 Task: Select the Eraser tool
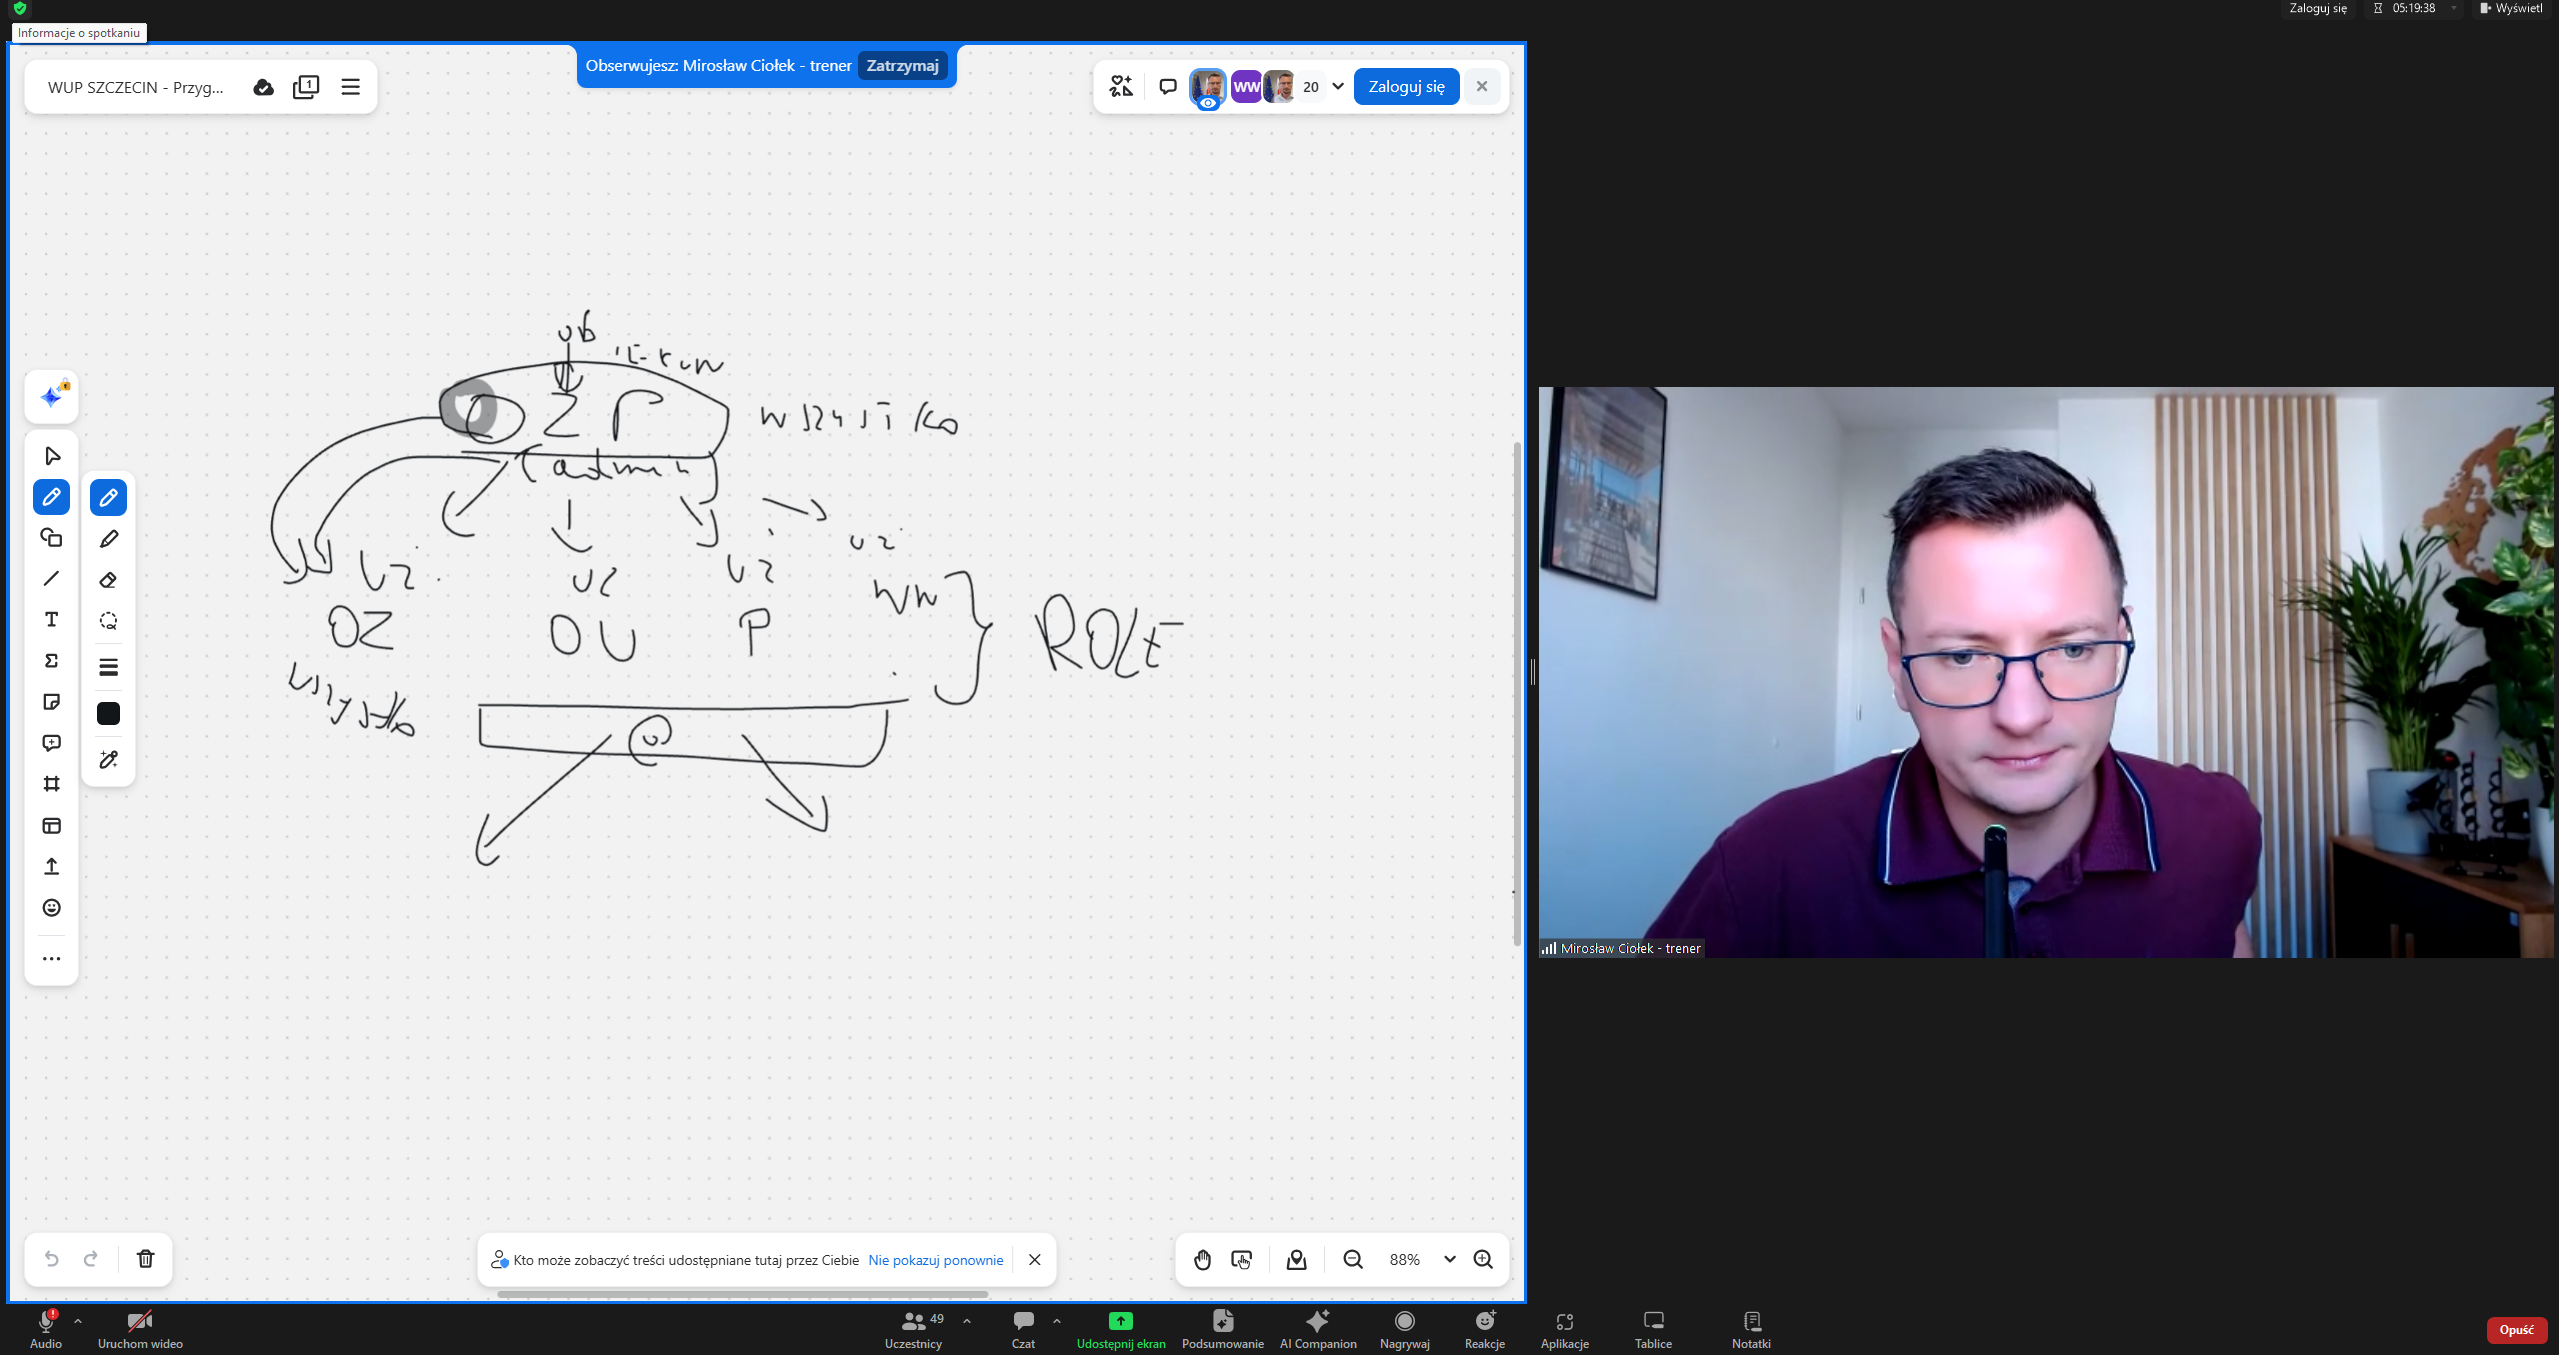108,580
